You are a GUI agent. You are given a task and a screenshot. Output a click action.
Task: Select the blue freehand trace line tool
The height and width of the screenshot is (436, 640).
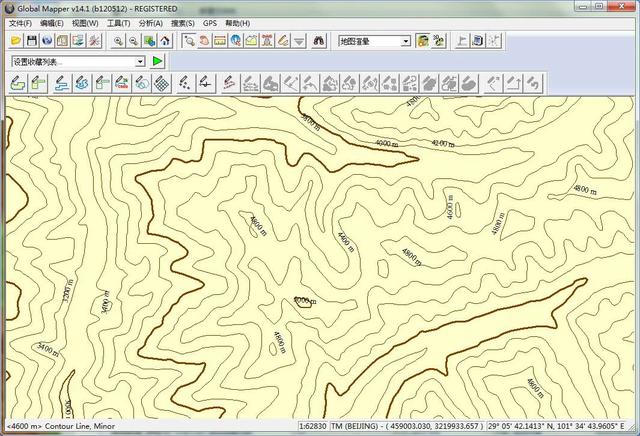coord(82,83)
